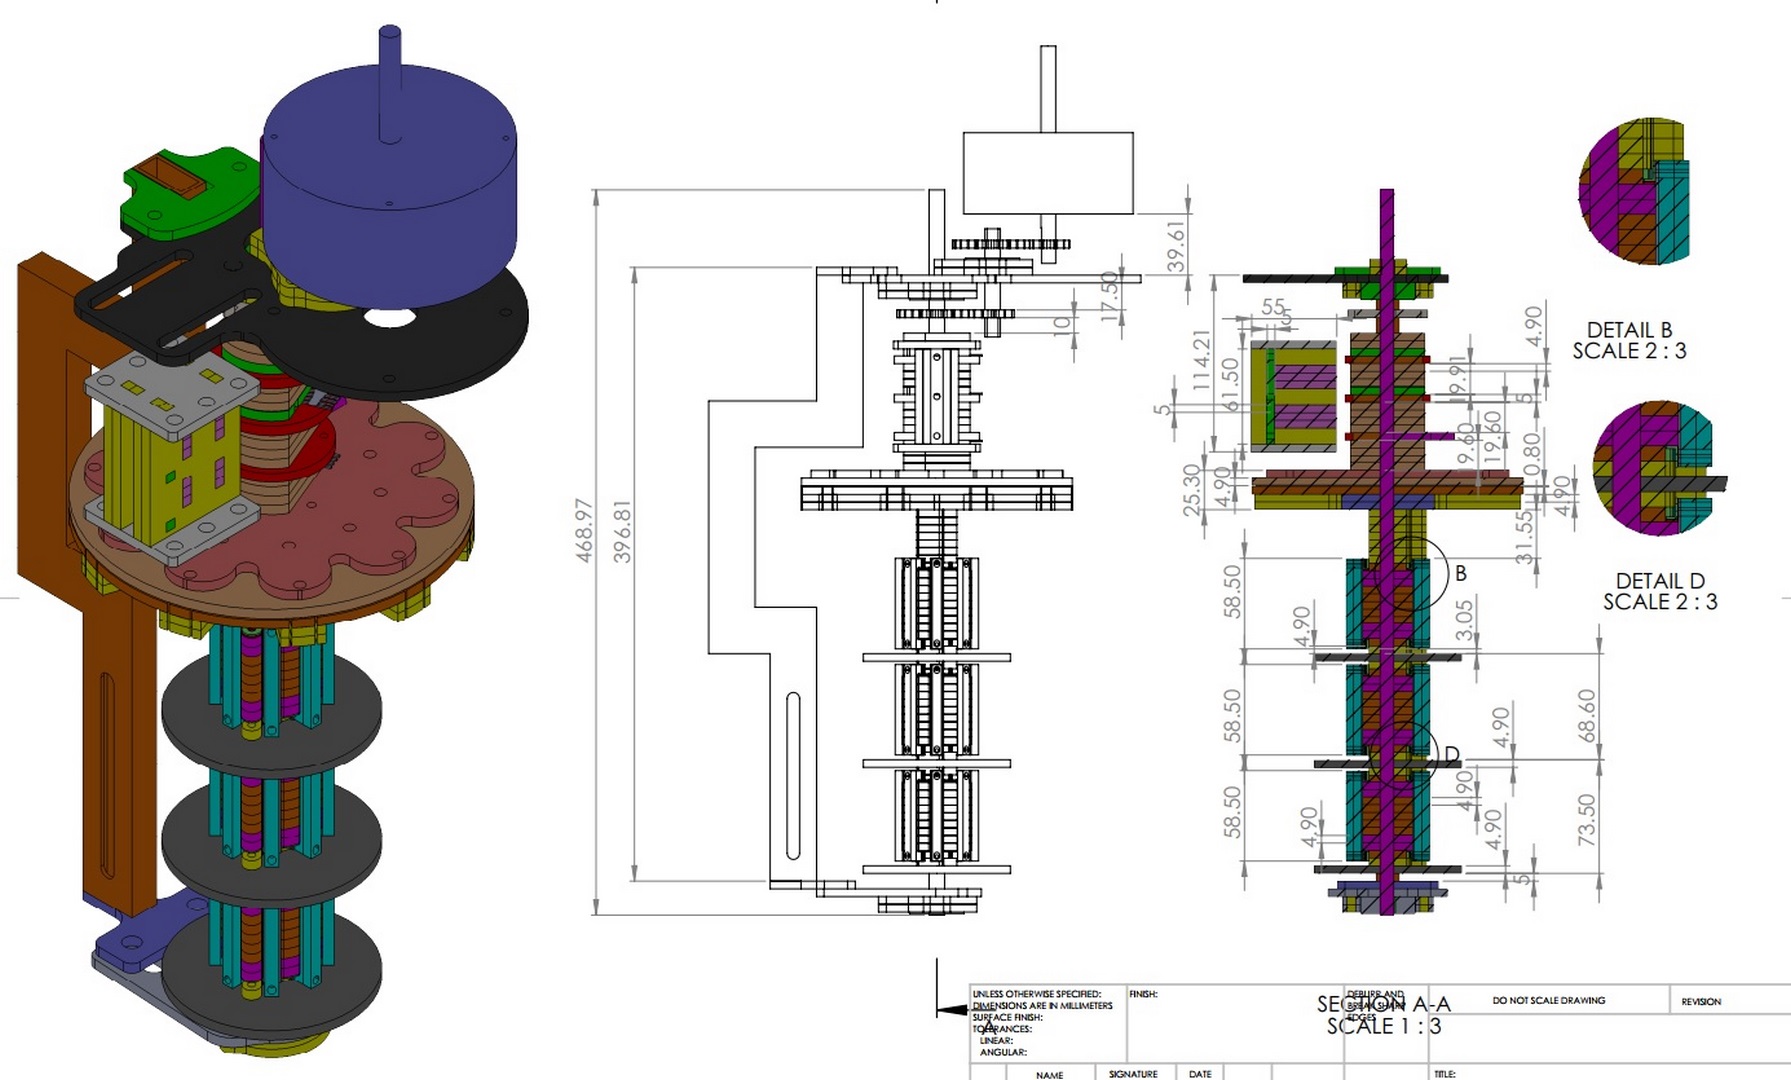Click the brown mounting bracket in the 3D view

pos(50,420)
